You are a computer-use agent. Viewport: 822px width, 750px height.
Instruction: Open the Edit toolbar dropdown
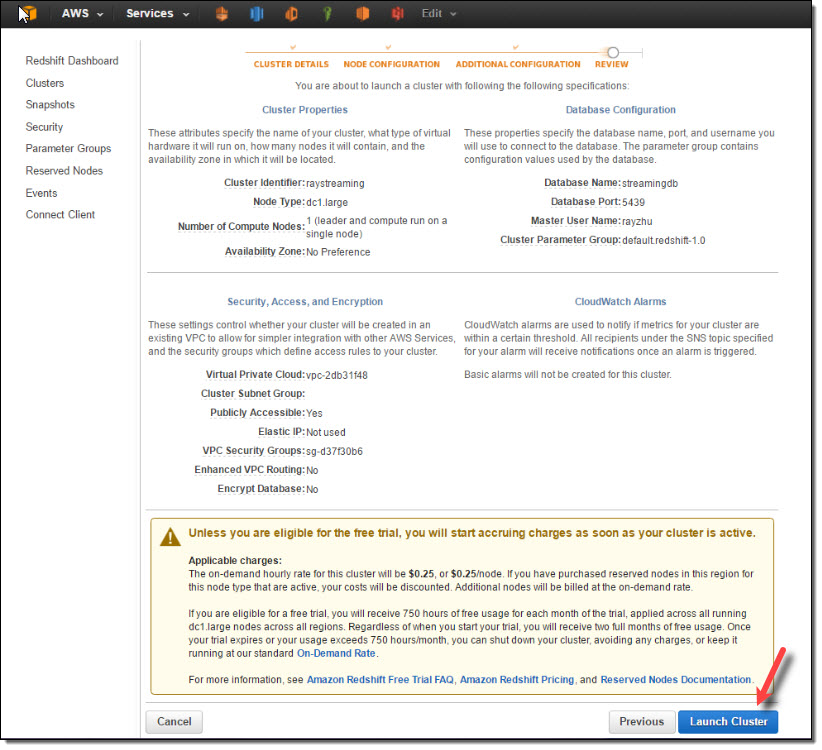click(x=438, y=14)
